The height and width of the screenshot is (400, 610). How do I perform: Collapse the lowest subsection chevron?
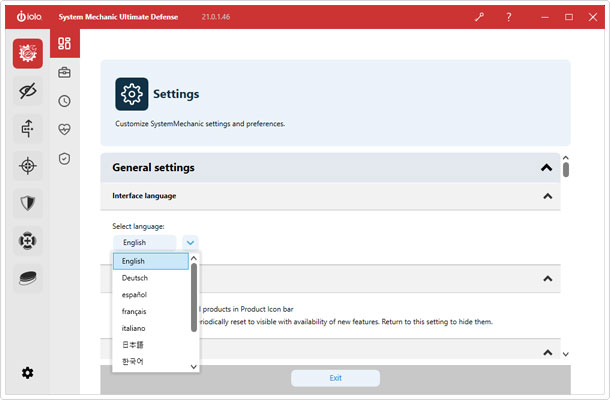pos(548,353)
